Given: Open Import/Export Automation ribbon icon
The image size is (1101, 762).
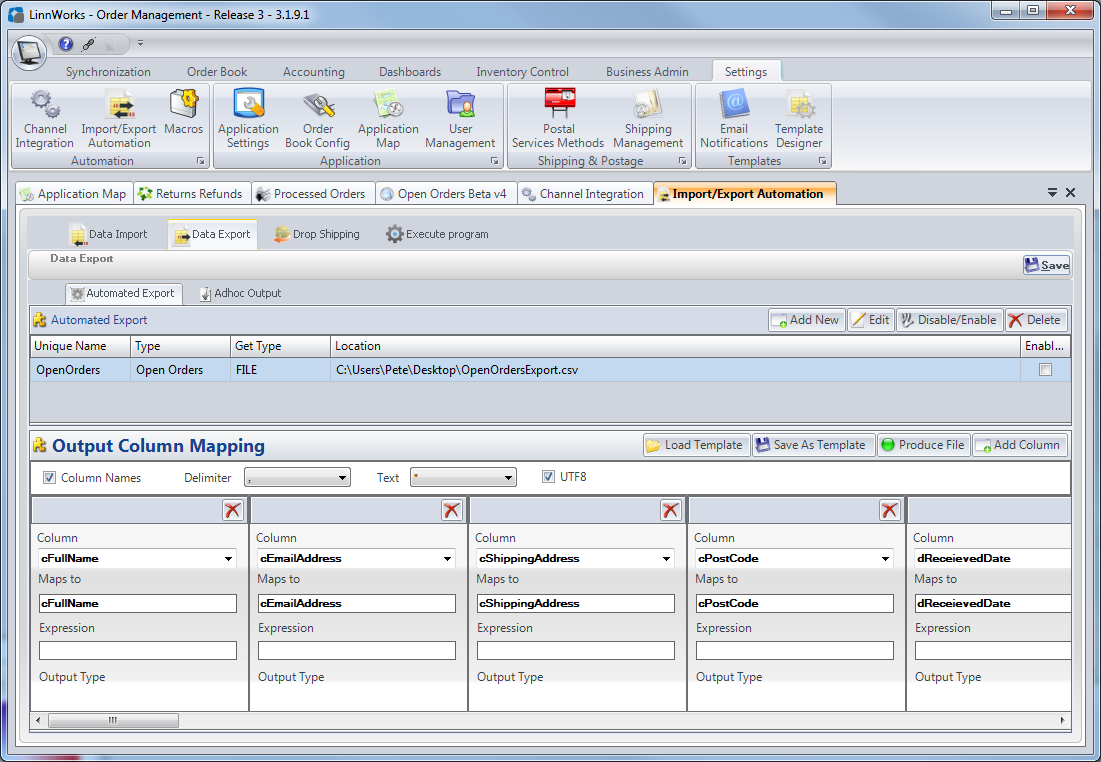Looking at the screenshot, I should [x=119, y=119].
